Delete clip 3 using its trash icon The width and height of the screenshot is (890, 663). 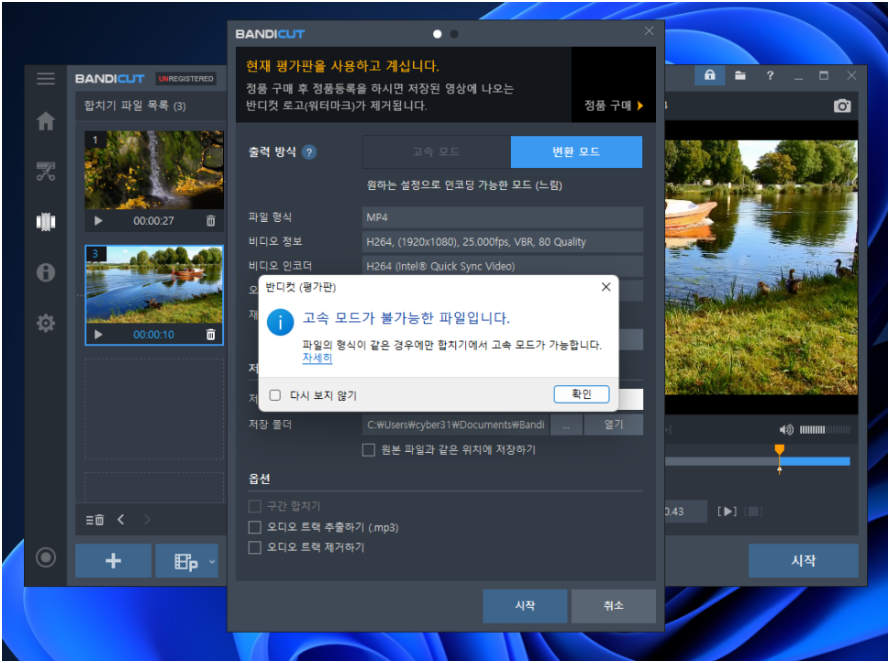tap(211, 334)
